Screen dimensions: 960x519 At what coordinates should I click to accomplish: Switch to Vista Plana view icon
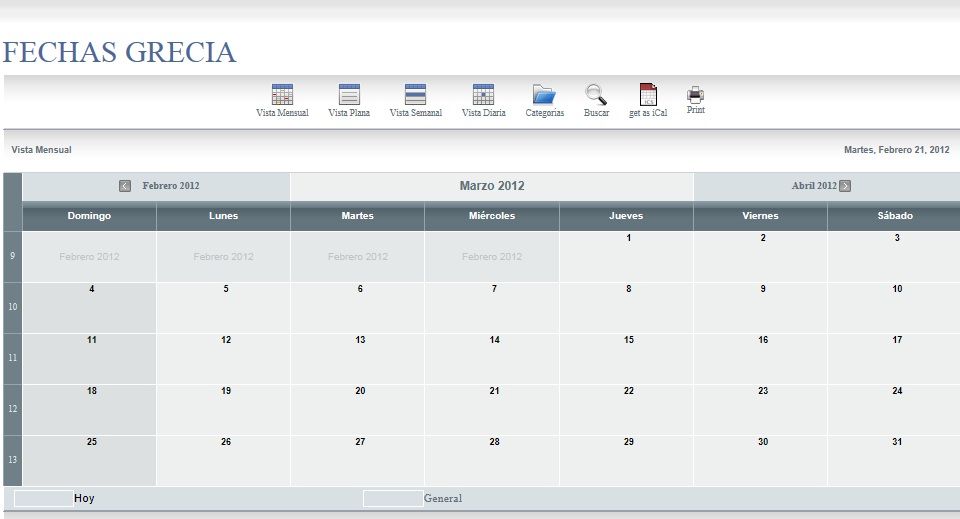coord(349,95)
